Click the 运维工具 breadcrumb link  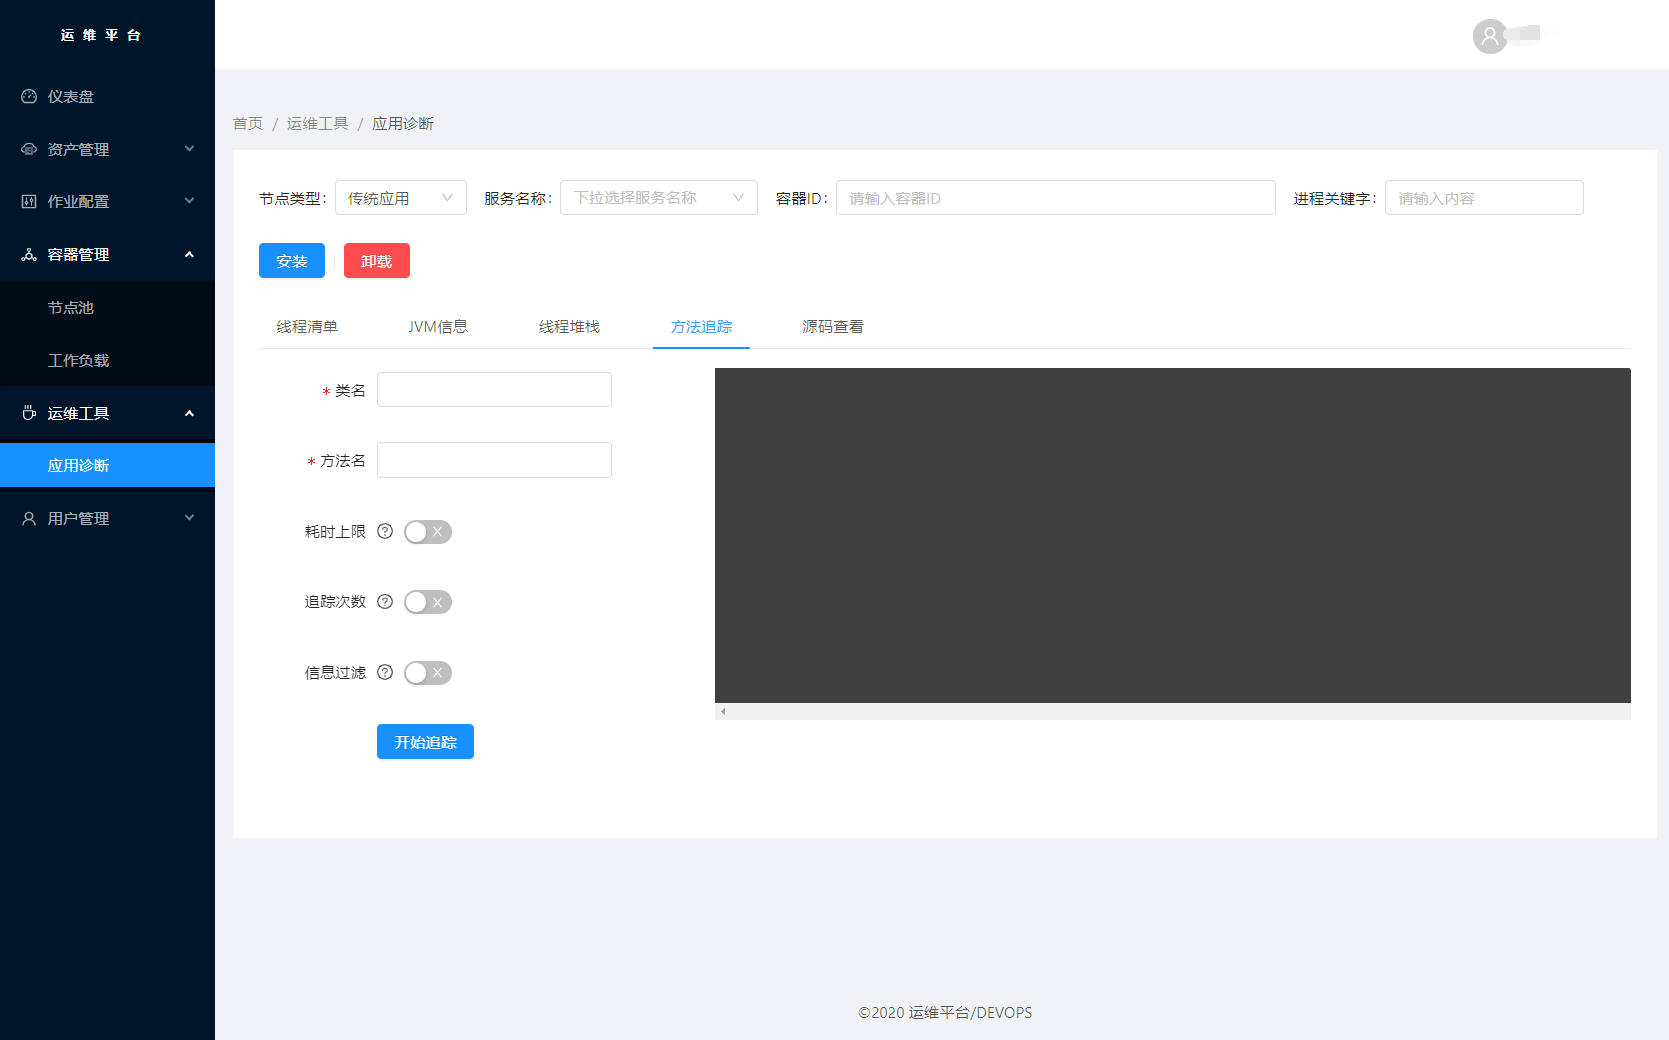click(318, 123)
